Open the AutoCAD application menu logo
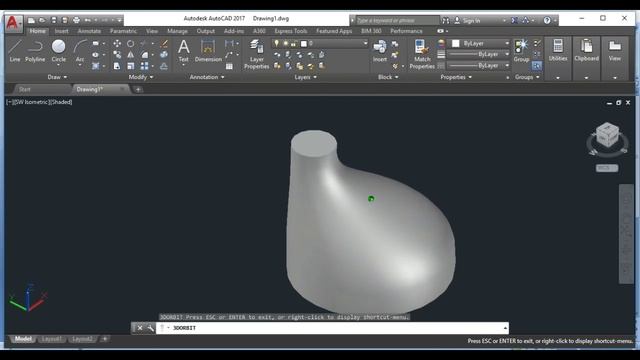This screenshot has width=640, height=360. (x=13, y=23)
